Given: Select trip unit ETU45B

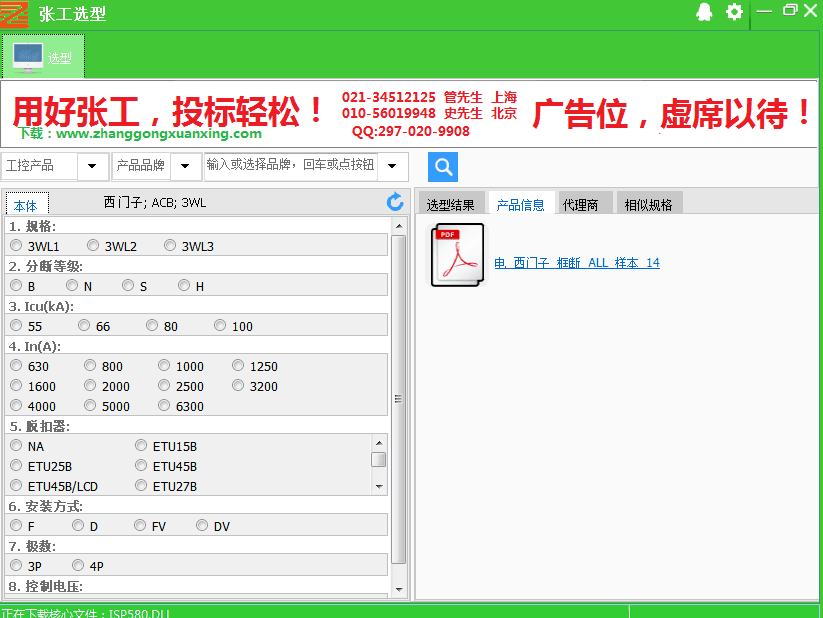Looking at the screenshot, I should tap(141, 465).
